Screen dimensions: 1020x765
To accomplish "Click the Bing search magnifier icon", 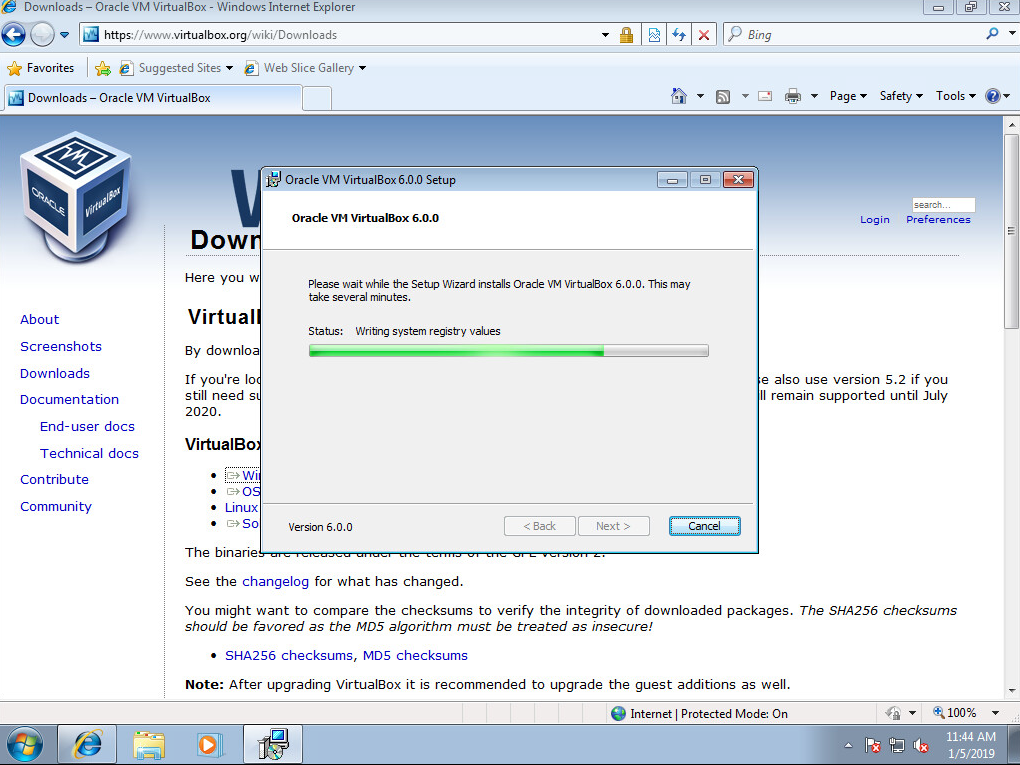I will pos(992,33).
